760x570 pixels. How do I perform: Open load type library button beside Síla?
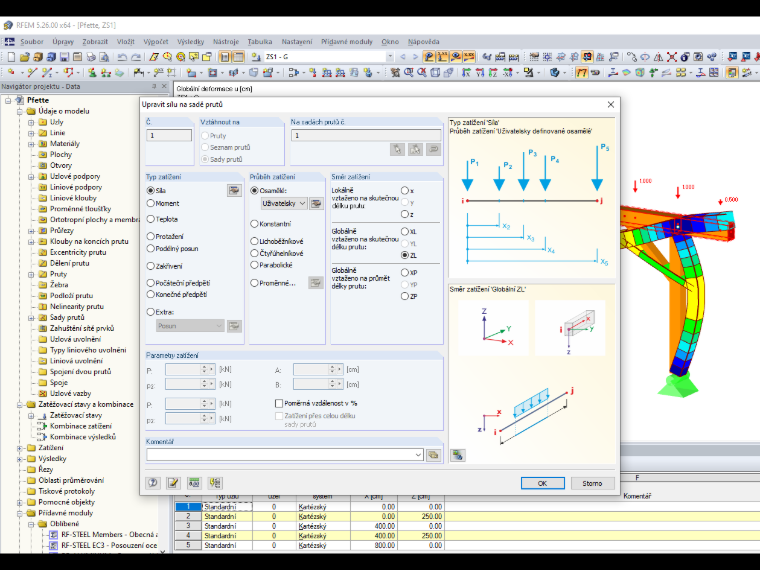[x=234, y=190]
